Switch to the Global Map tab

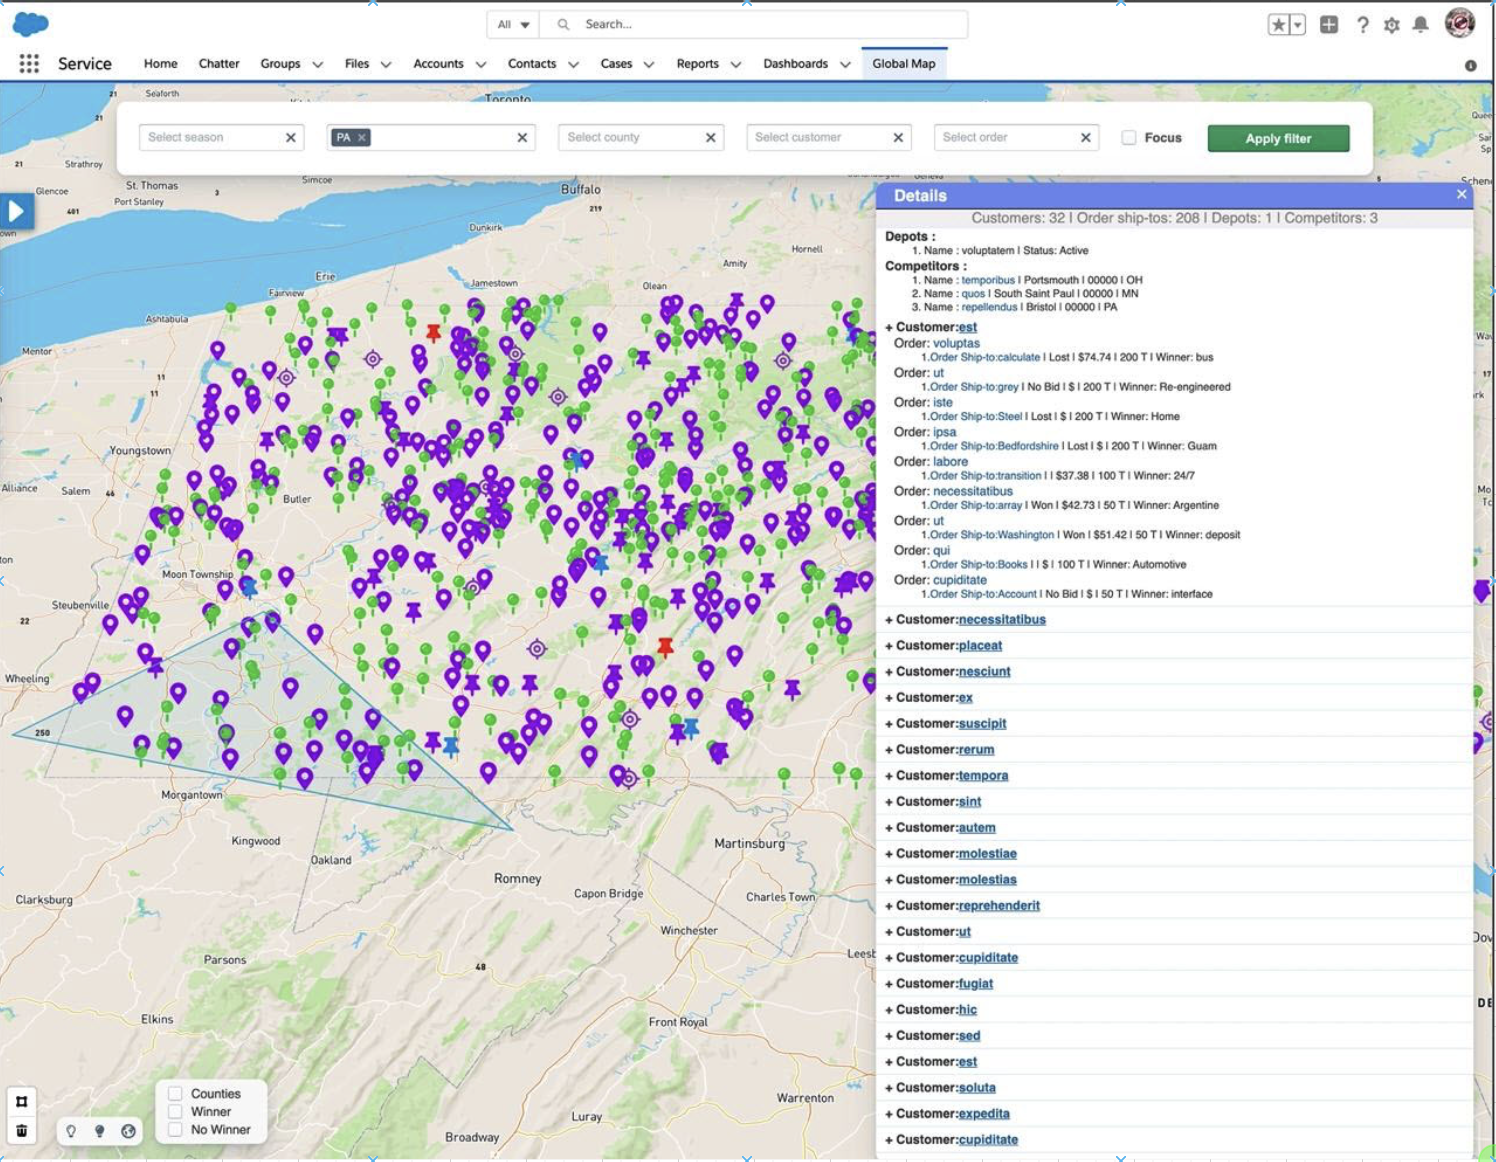tap(903, 64)
